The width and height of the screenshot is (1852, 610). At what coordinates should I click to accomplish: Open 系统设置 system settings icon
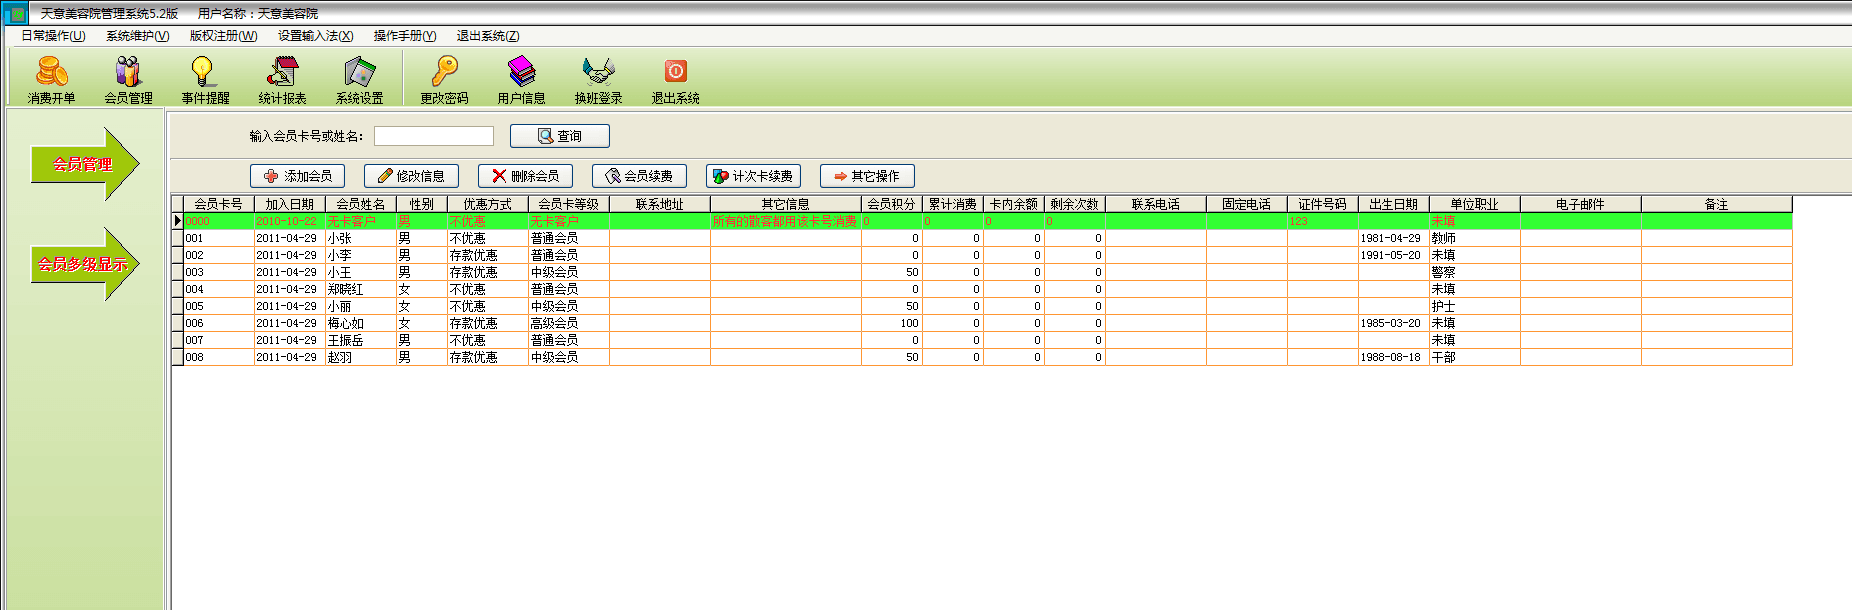359,78
